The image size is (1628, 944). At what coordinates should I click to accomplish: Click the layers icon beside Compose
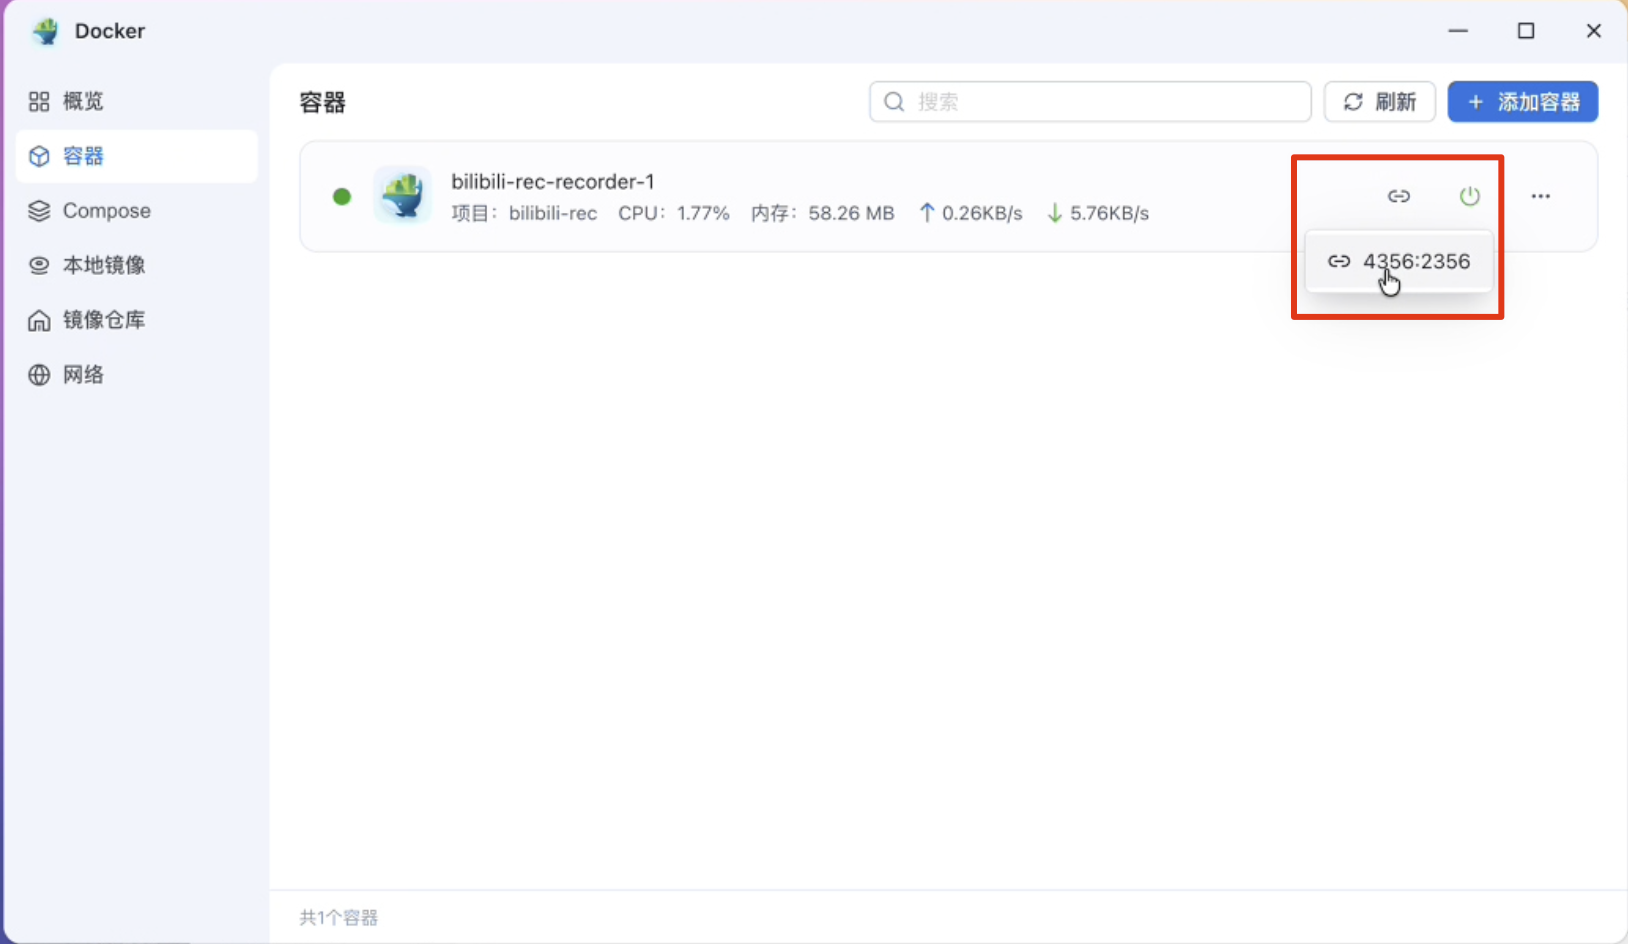coord(39,211)
